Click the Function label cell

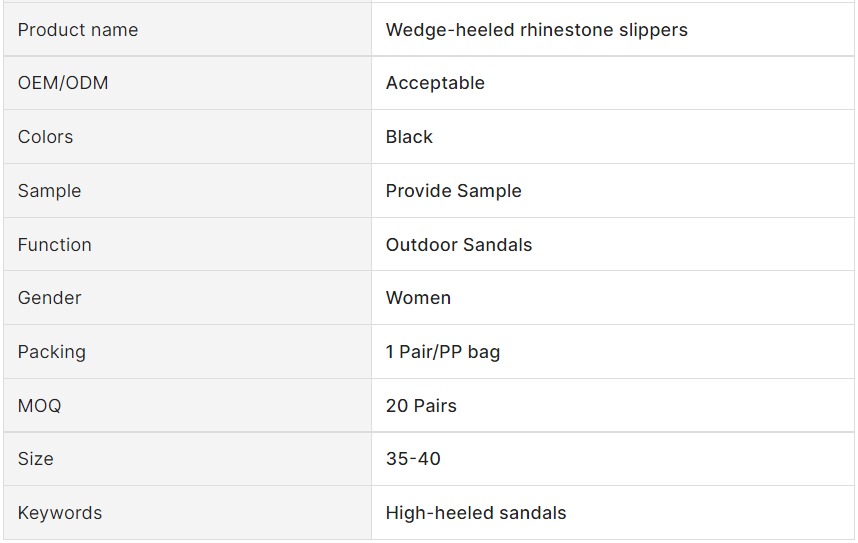tap(55, 245)
